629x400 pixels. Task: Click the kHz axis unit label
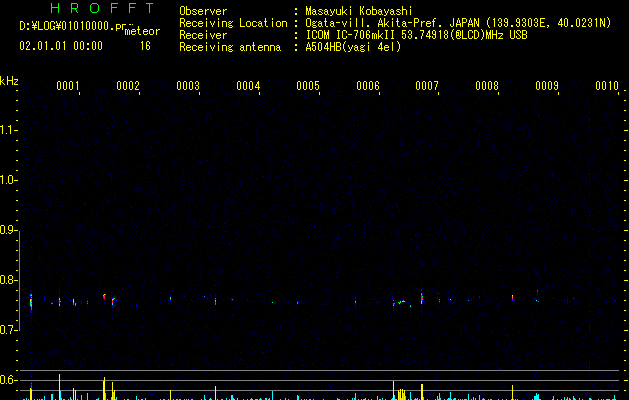(9, 81)
